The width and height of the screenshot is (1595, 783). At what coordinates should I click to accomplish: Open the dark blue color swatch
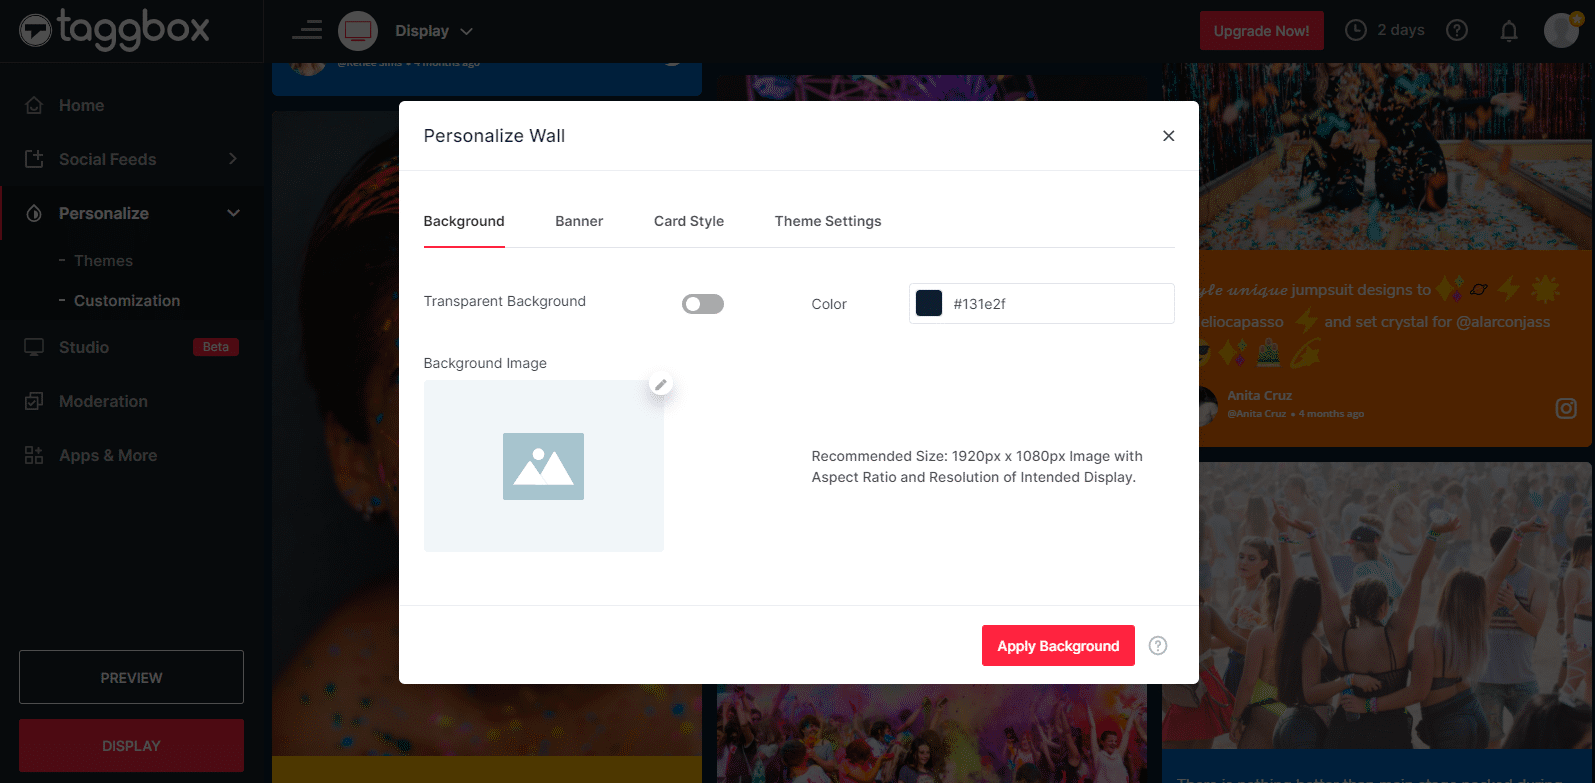point(929,304)
